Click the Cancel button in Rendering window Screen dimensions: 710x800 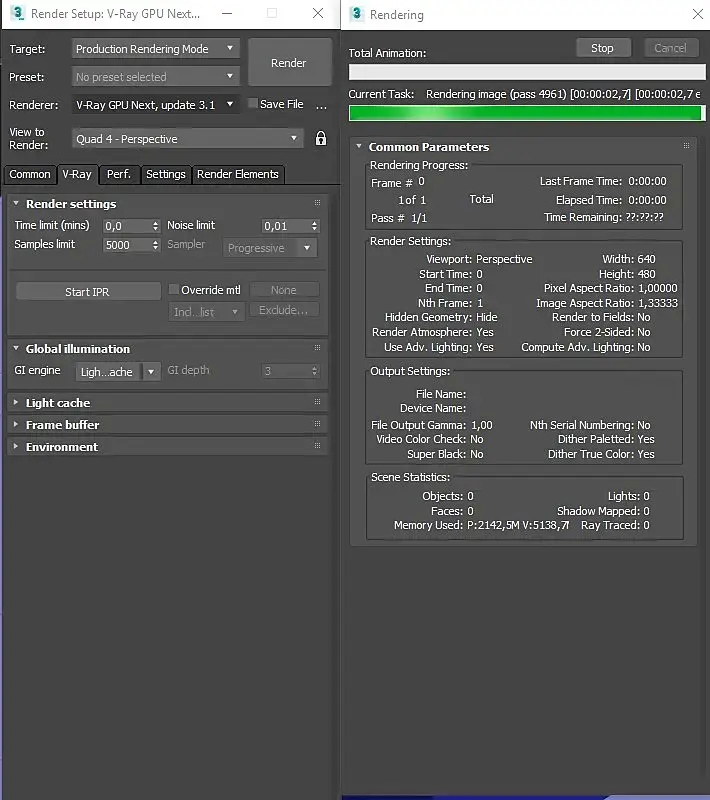[x=670, y=48]
